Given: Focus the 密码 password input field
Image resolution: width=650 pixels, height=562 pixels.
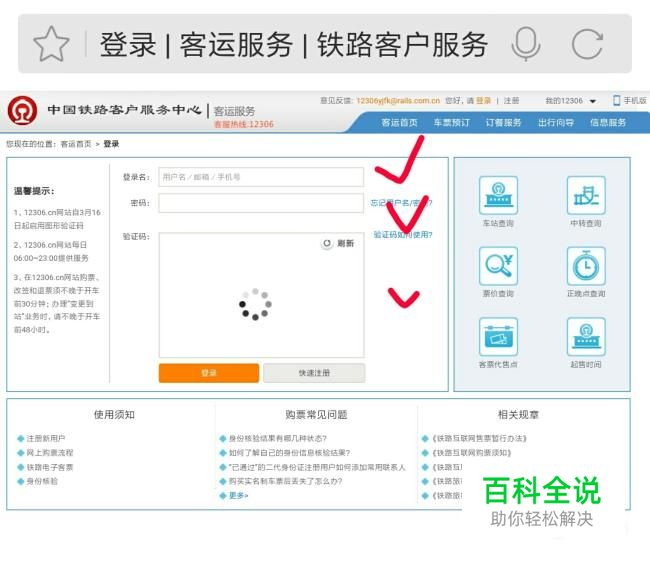Looking at the screenshot, I should point(261,203).
